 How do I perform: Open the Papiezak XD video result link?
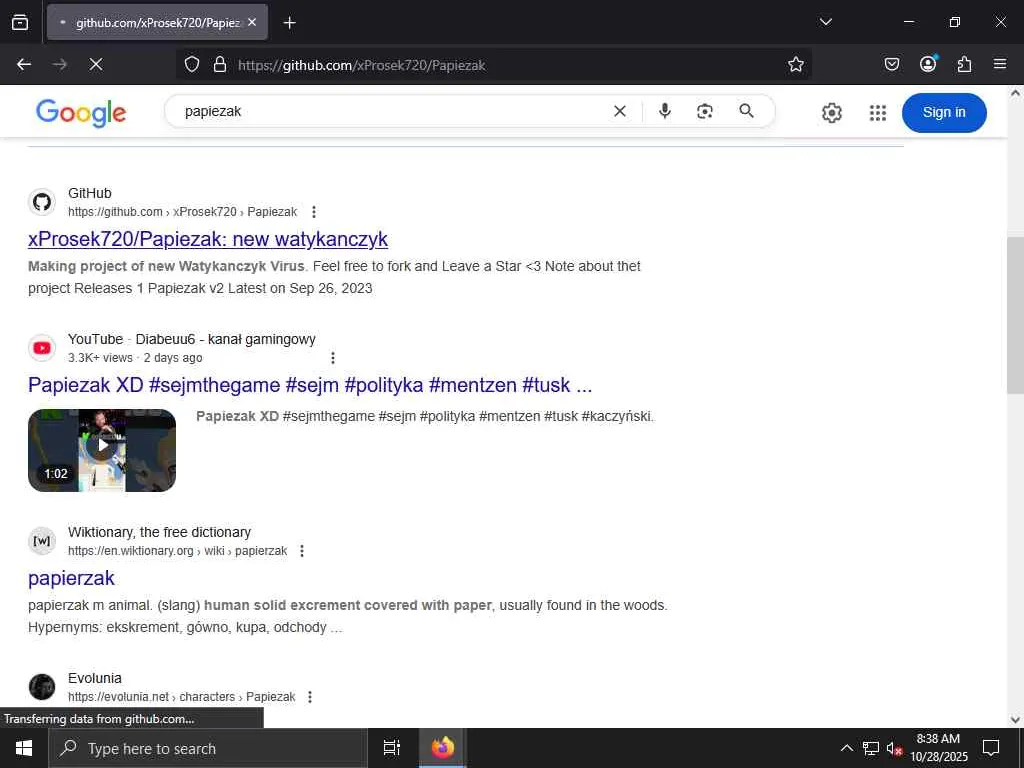point(310,385)
